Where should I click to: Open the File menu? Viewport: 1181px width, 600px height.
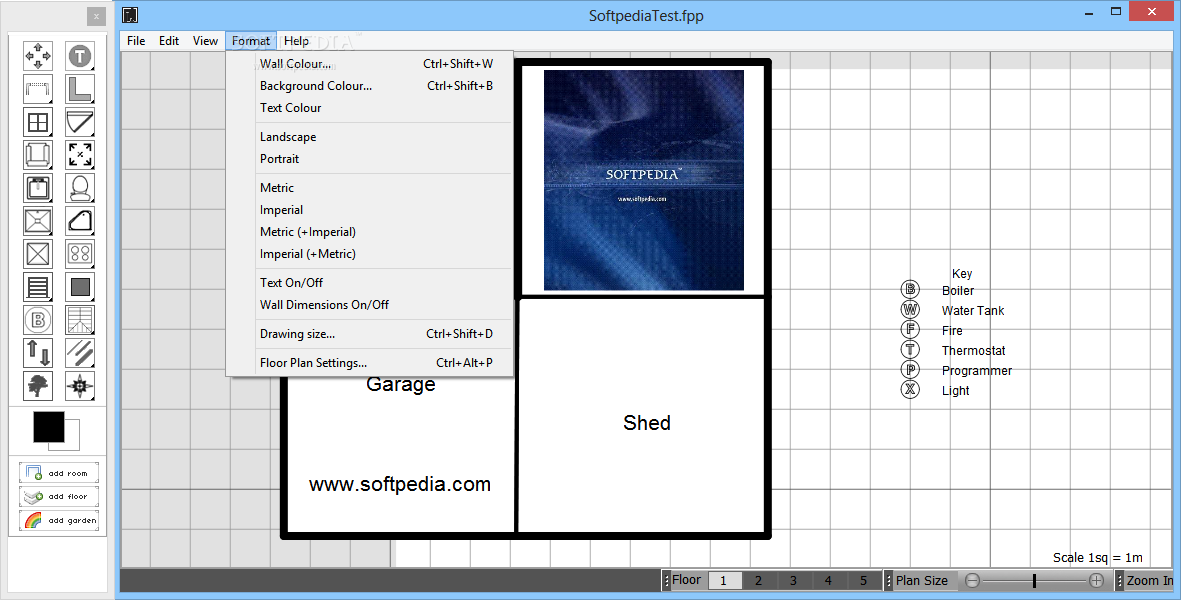[x=136, y=41]
